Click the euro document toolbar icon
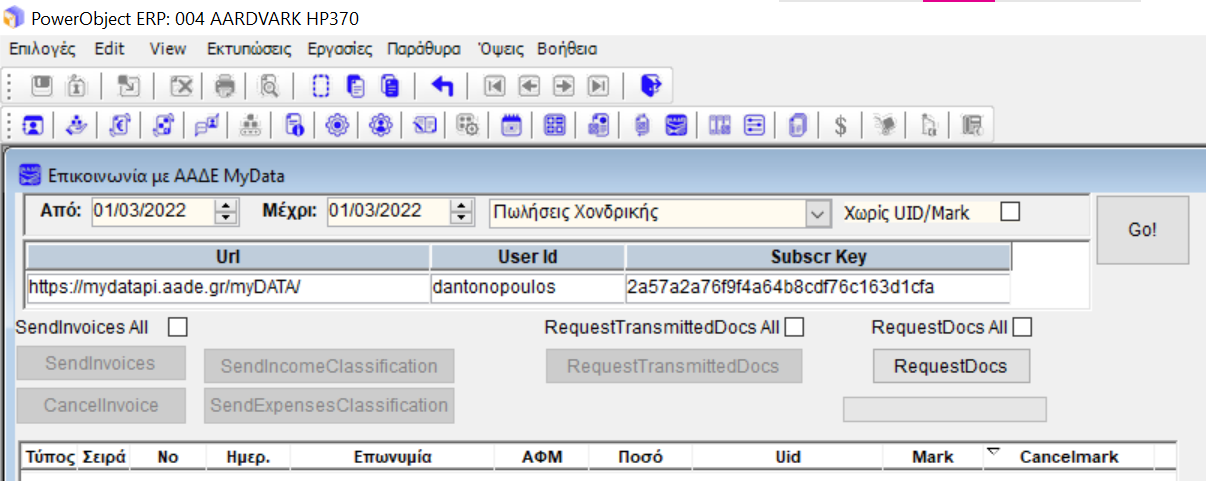The width and height of the screenshot is (1206, 481). point(120,125)
